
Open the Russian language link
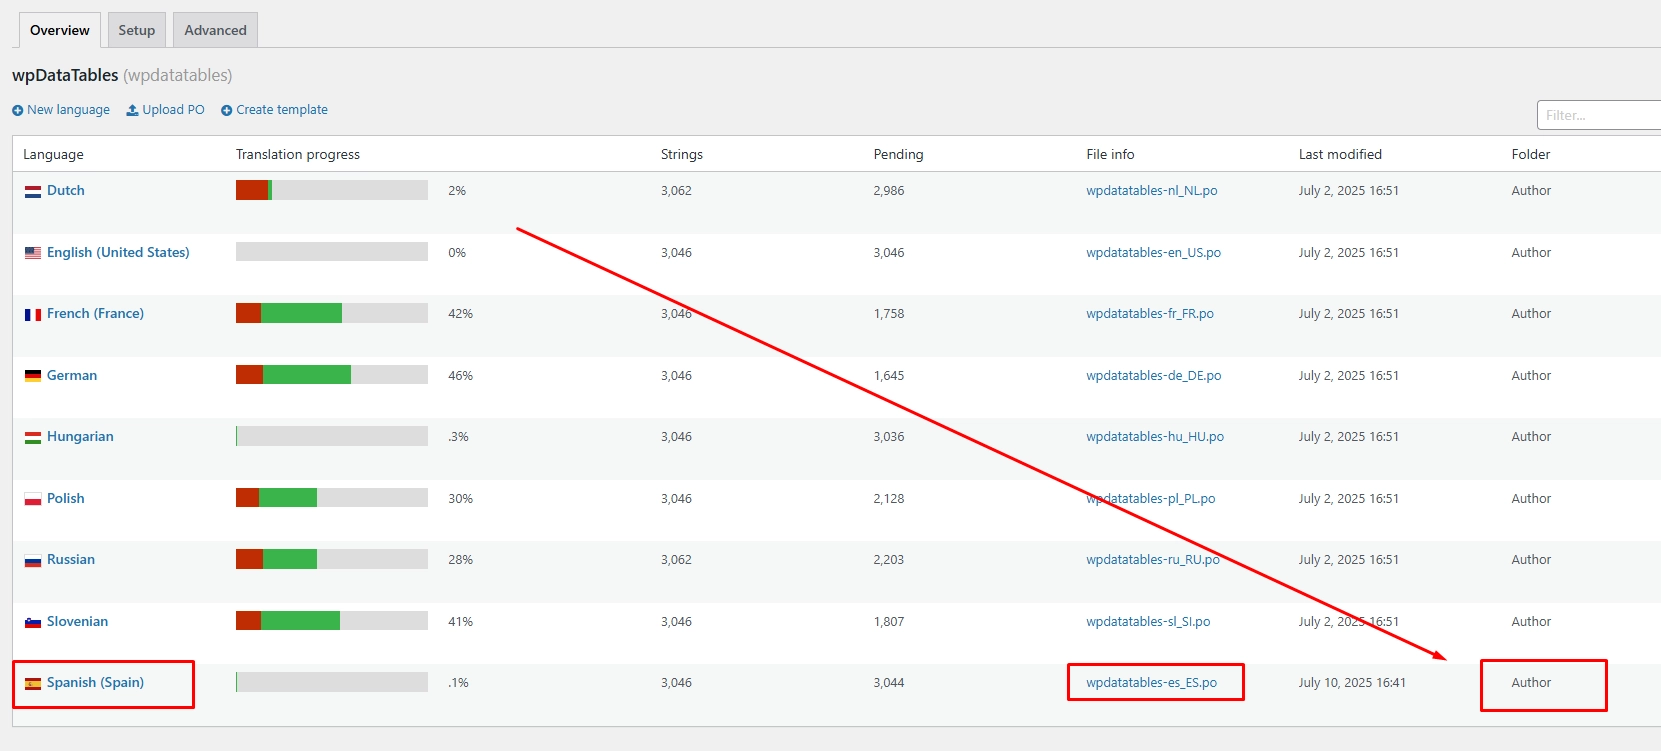[71, 559]
